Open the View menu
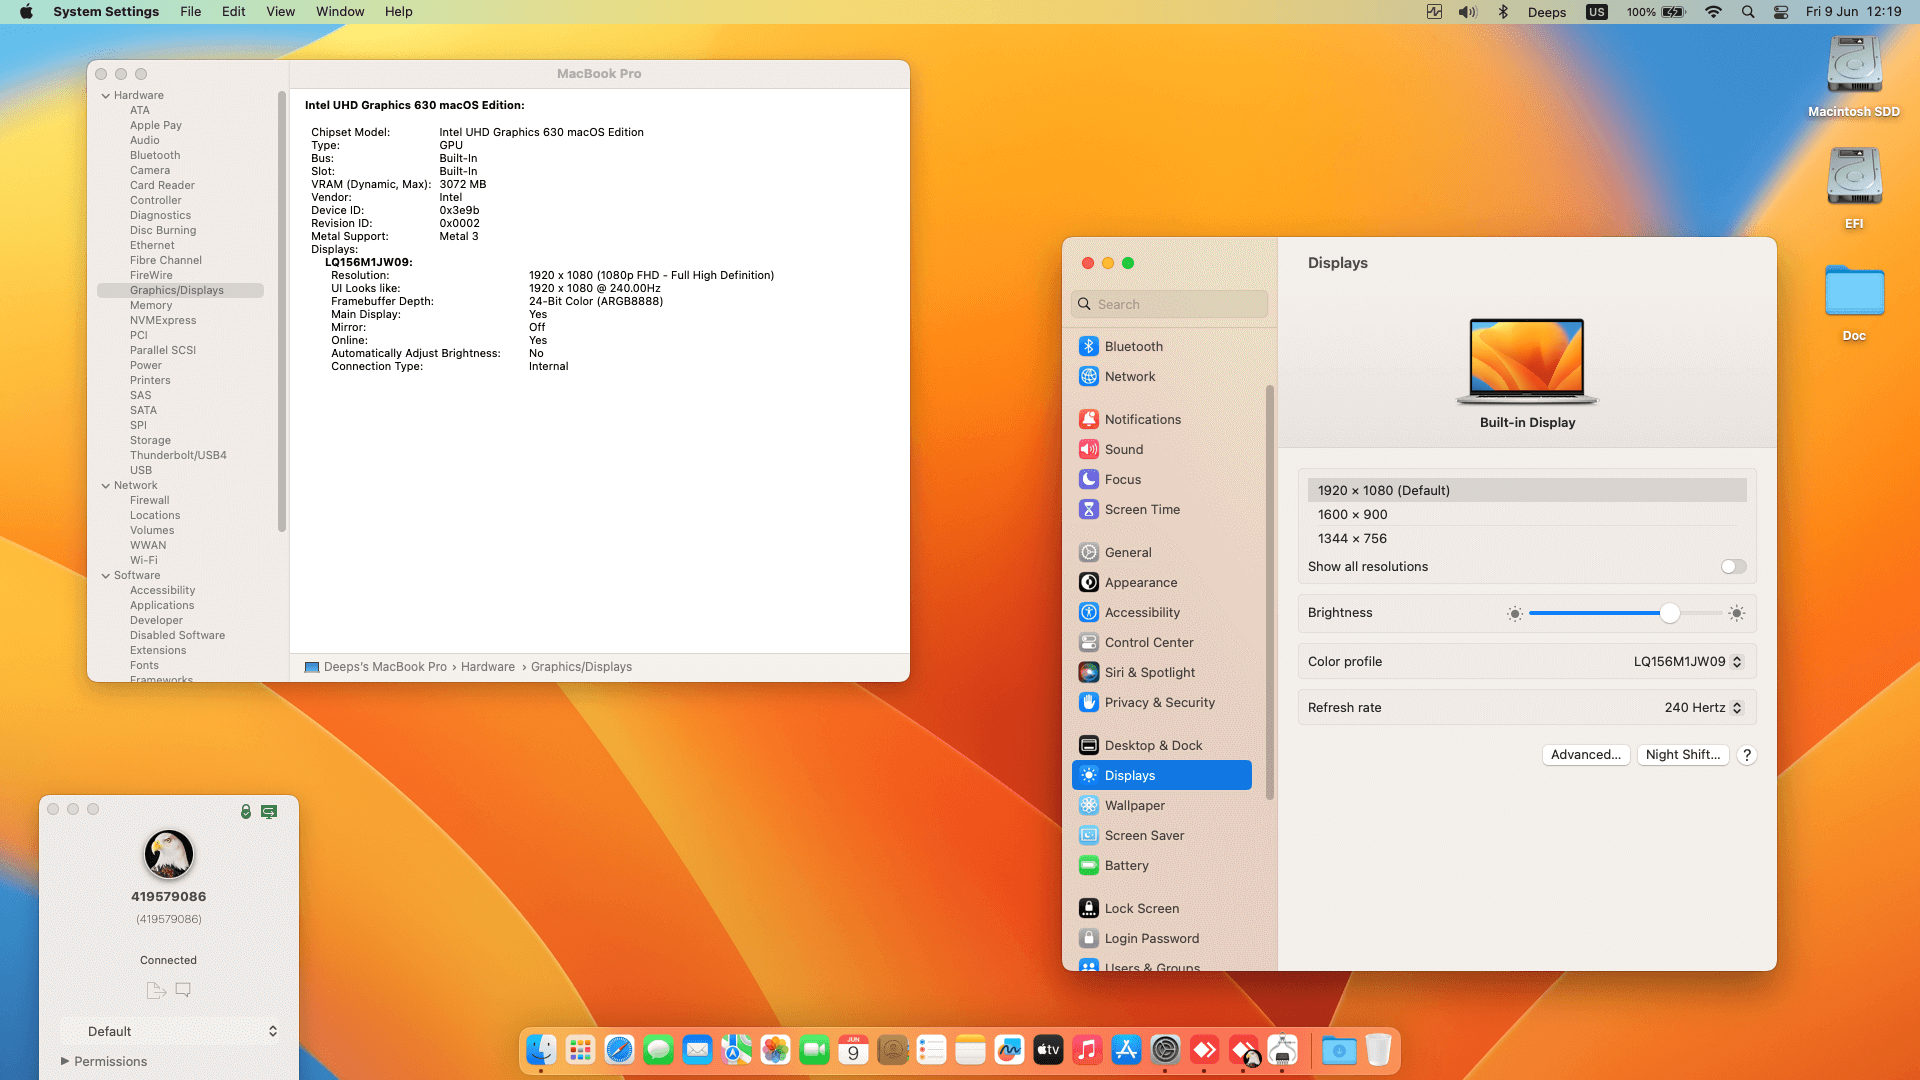 tap(280, 12)
